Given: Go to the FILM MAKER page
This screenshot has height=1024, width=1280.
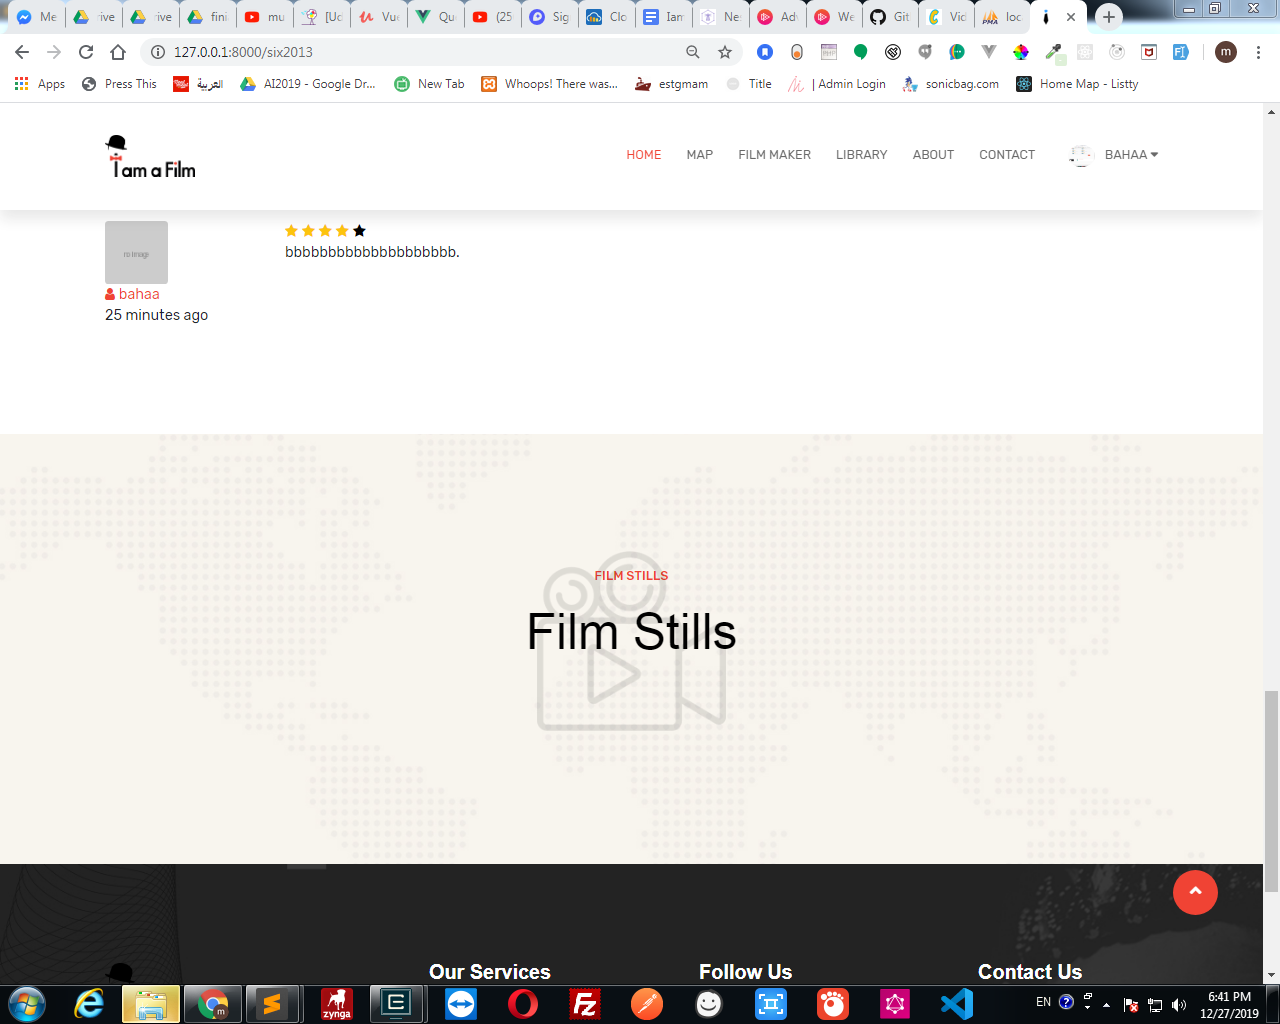Looking at the screenshot, I should click(x=774, y=155).
